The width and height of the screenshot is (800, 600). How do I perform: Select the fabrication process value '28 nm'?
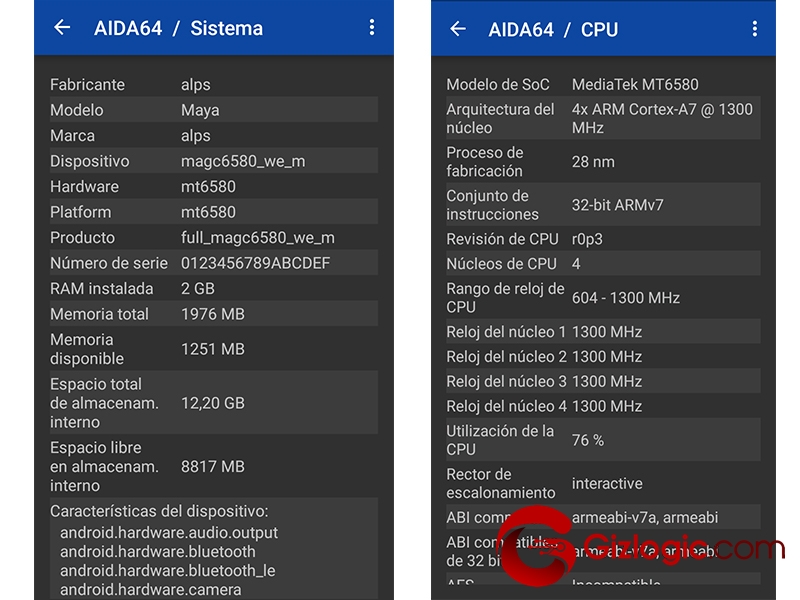point(593,162)
